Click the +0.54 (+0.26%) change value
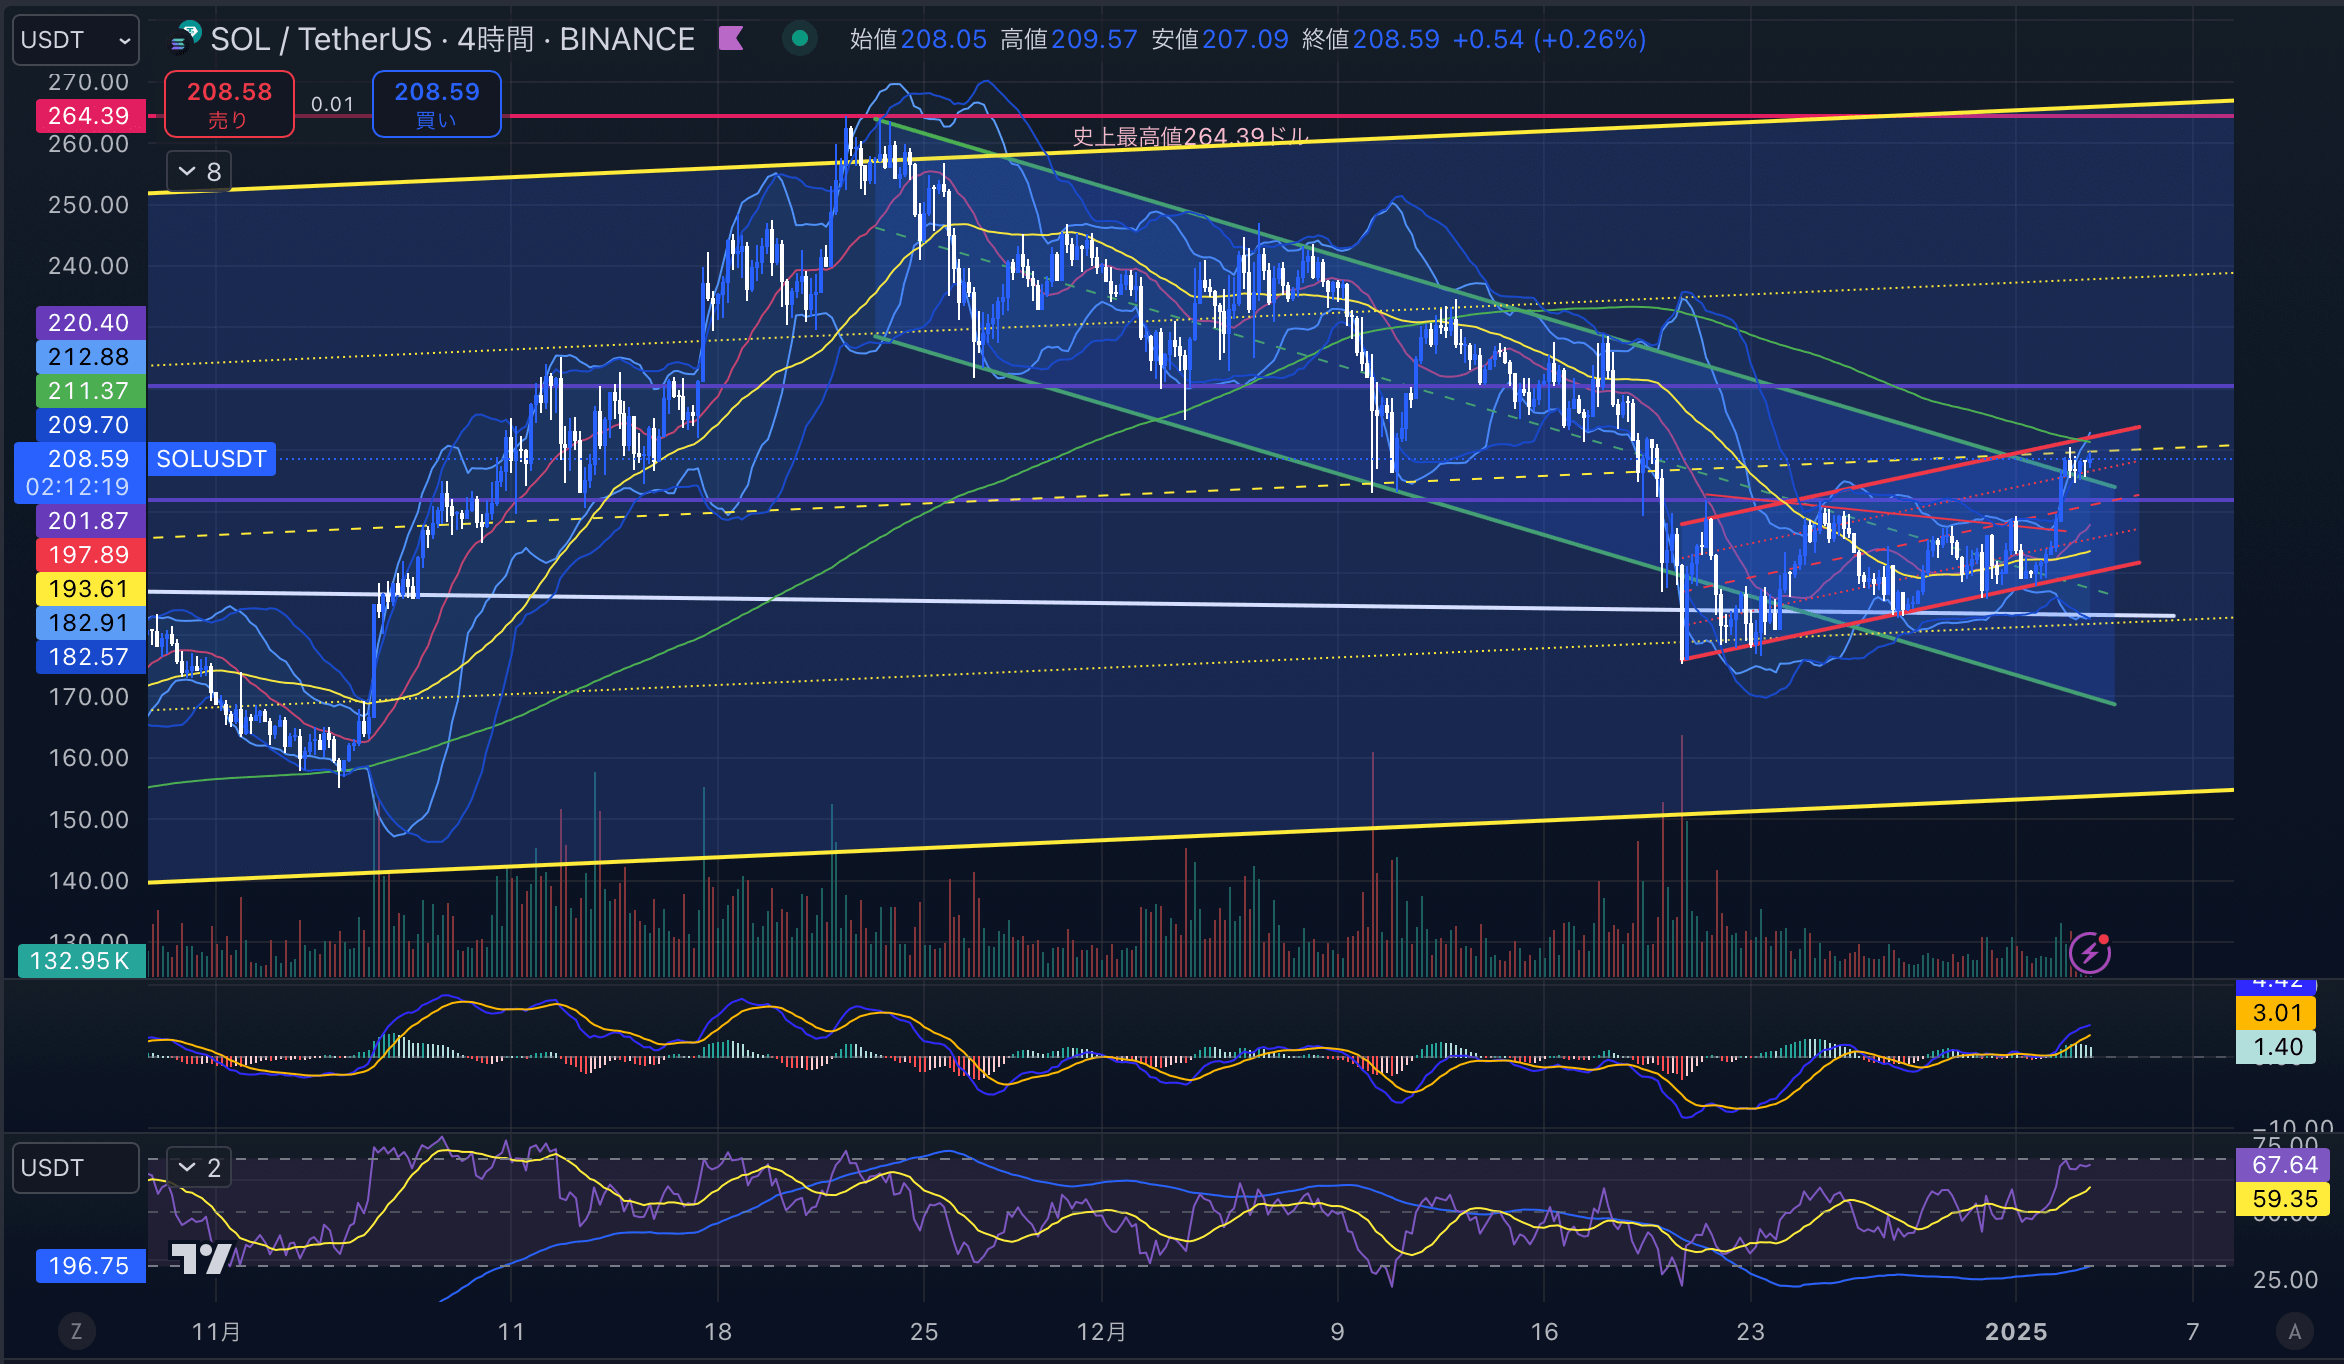 1549,39
